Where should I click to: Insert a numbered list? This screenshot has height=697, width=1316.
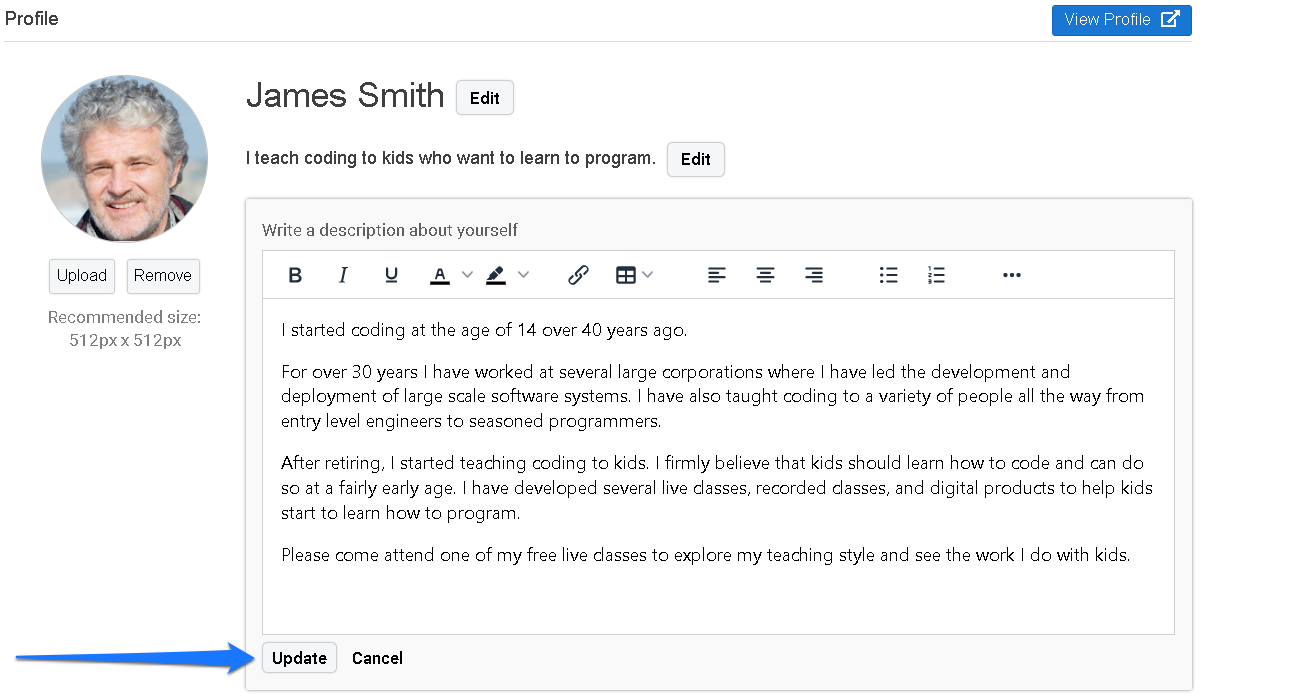click(x=936, y=275)
